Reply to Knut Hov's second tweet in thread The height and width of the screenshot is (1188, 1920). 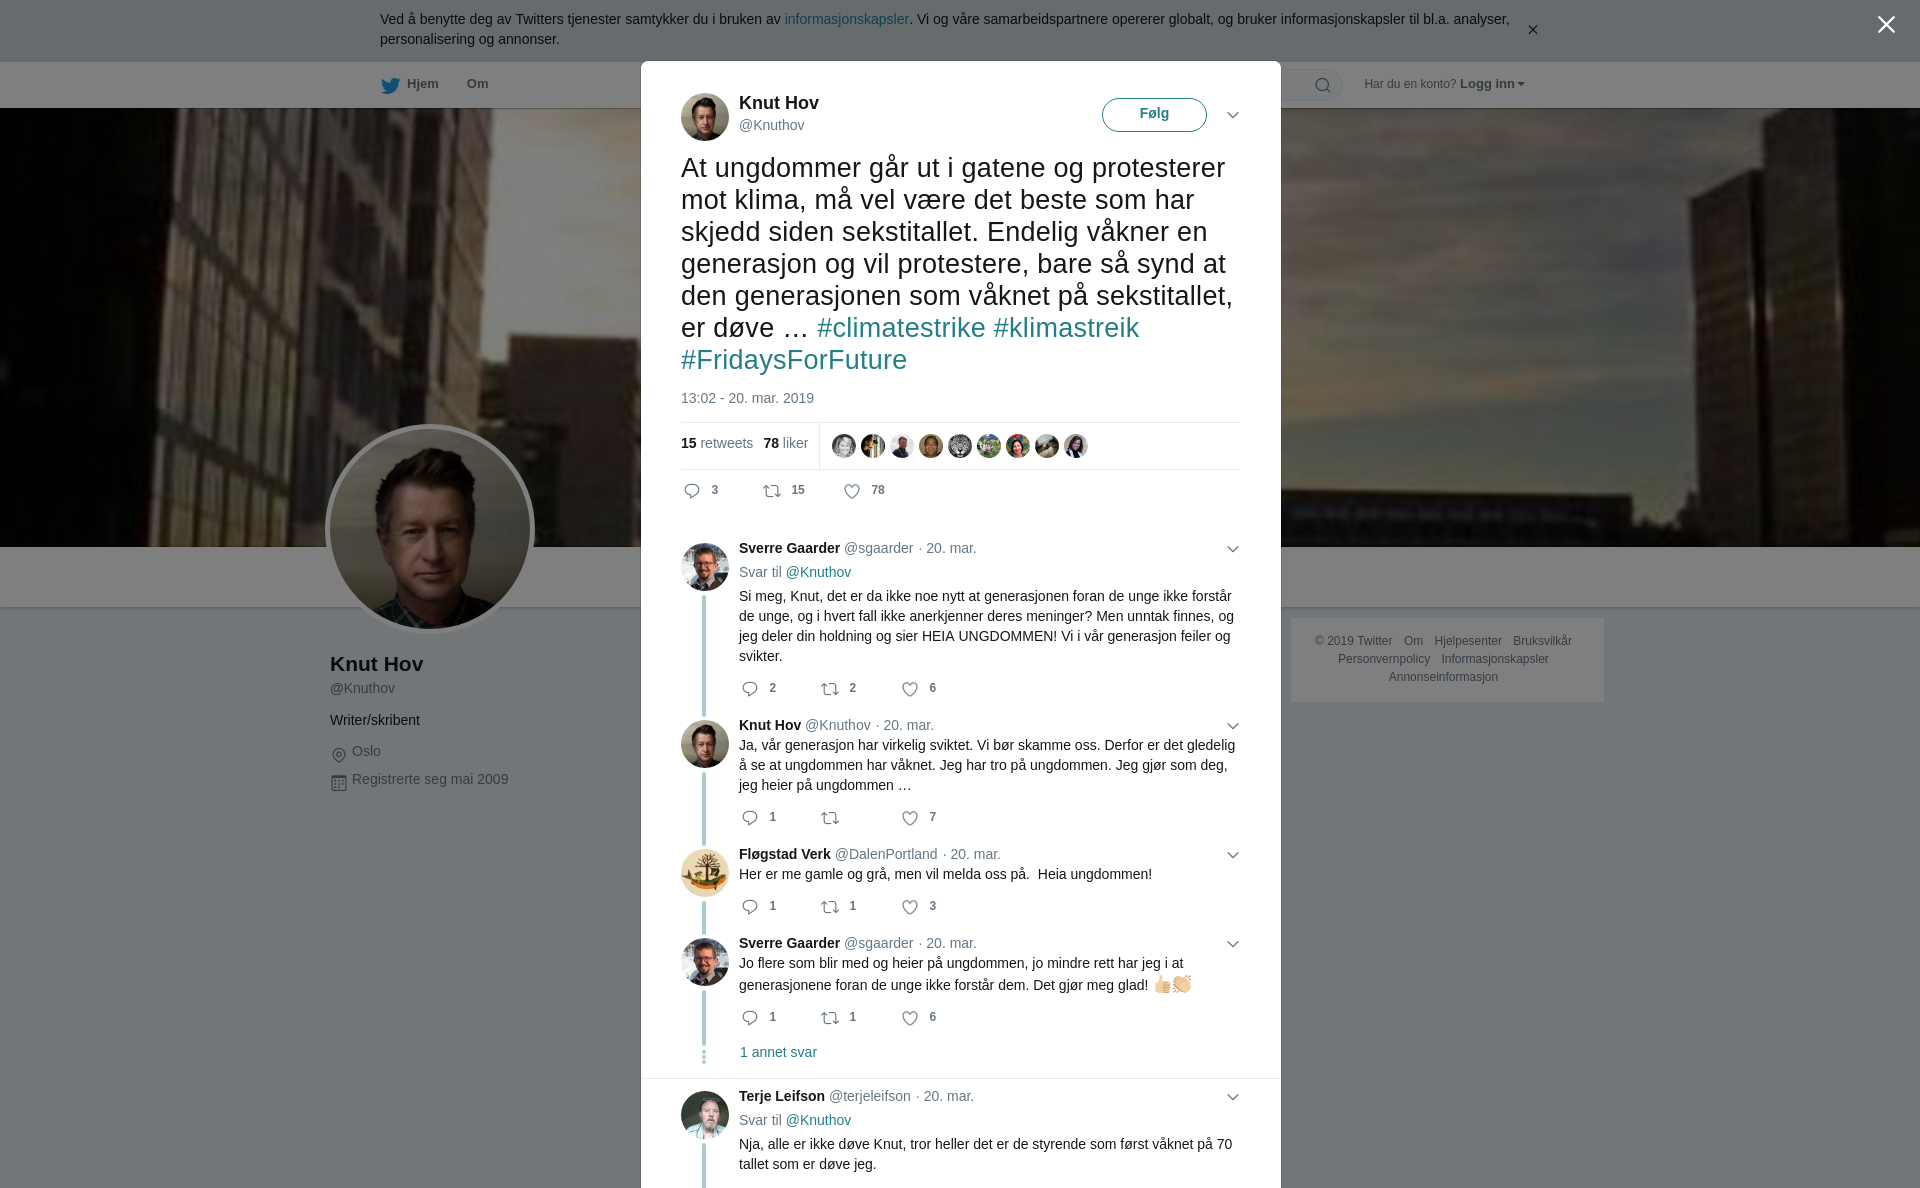(750, 818)
